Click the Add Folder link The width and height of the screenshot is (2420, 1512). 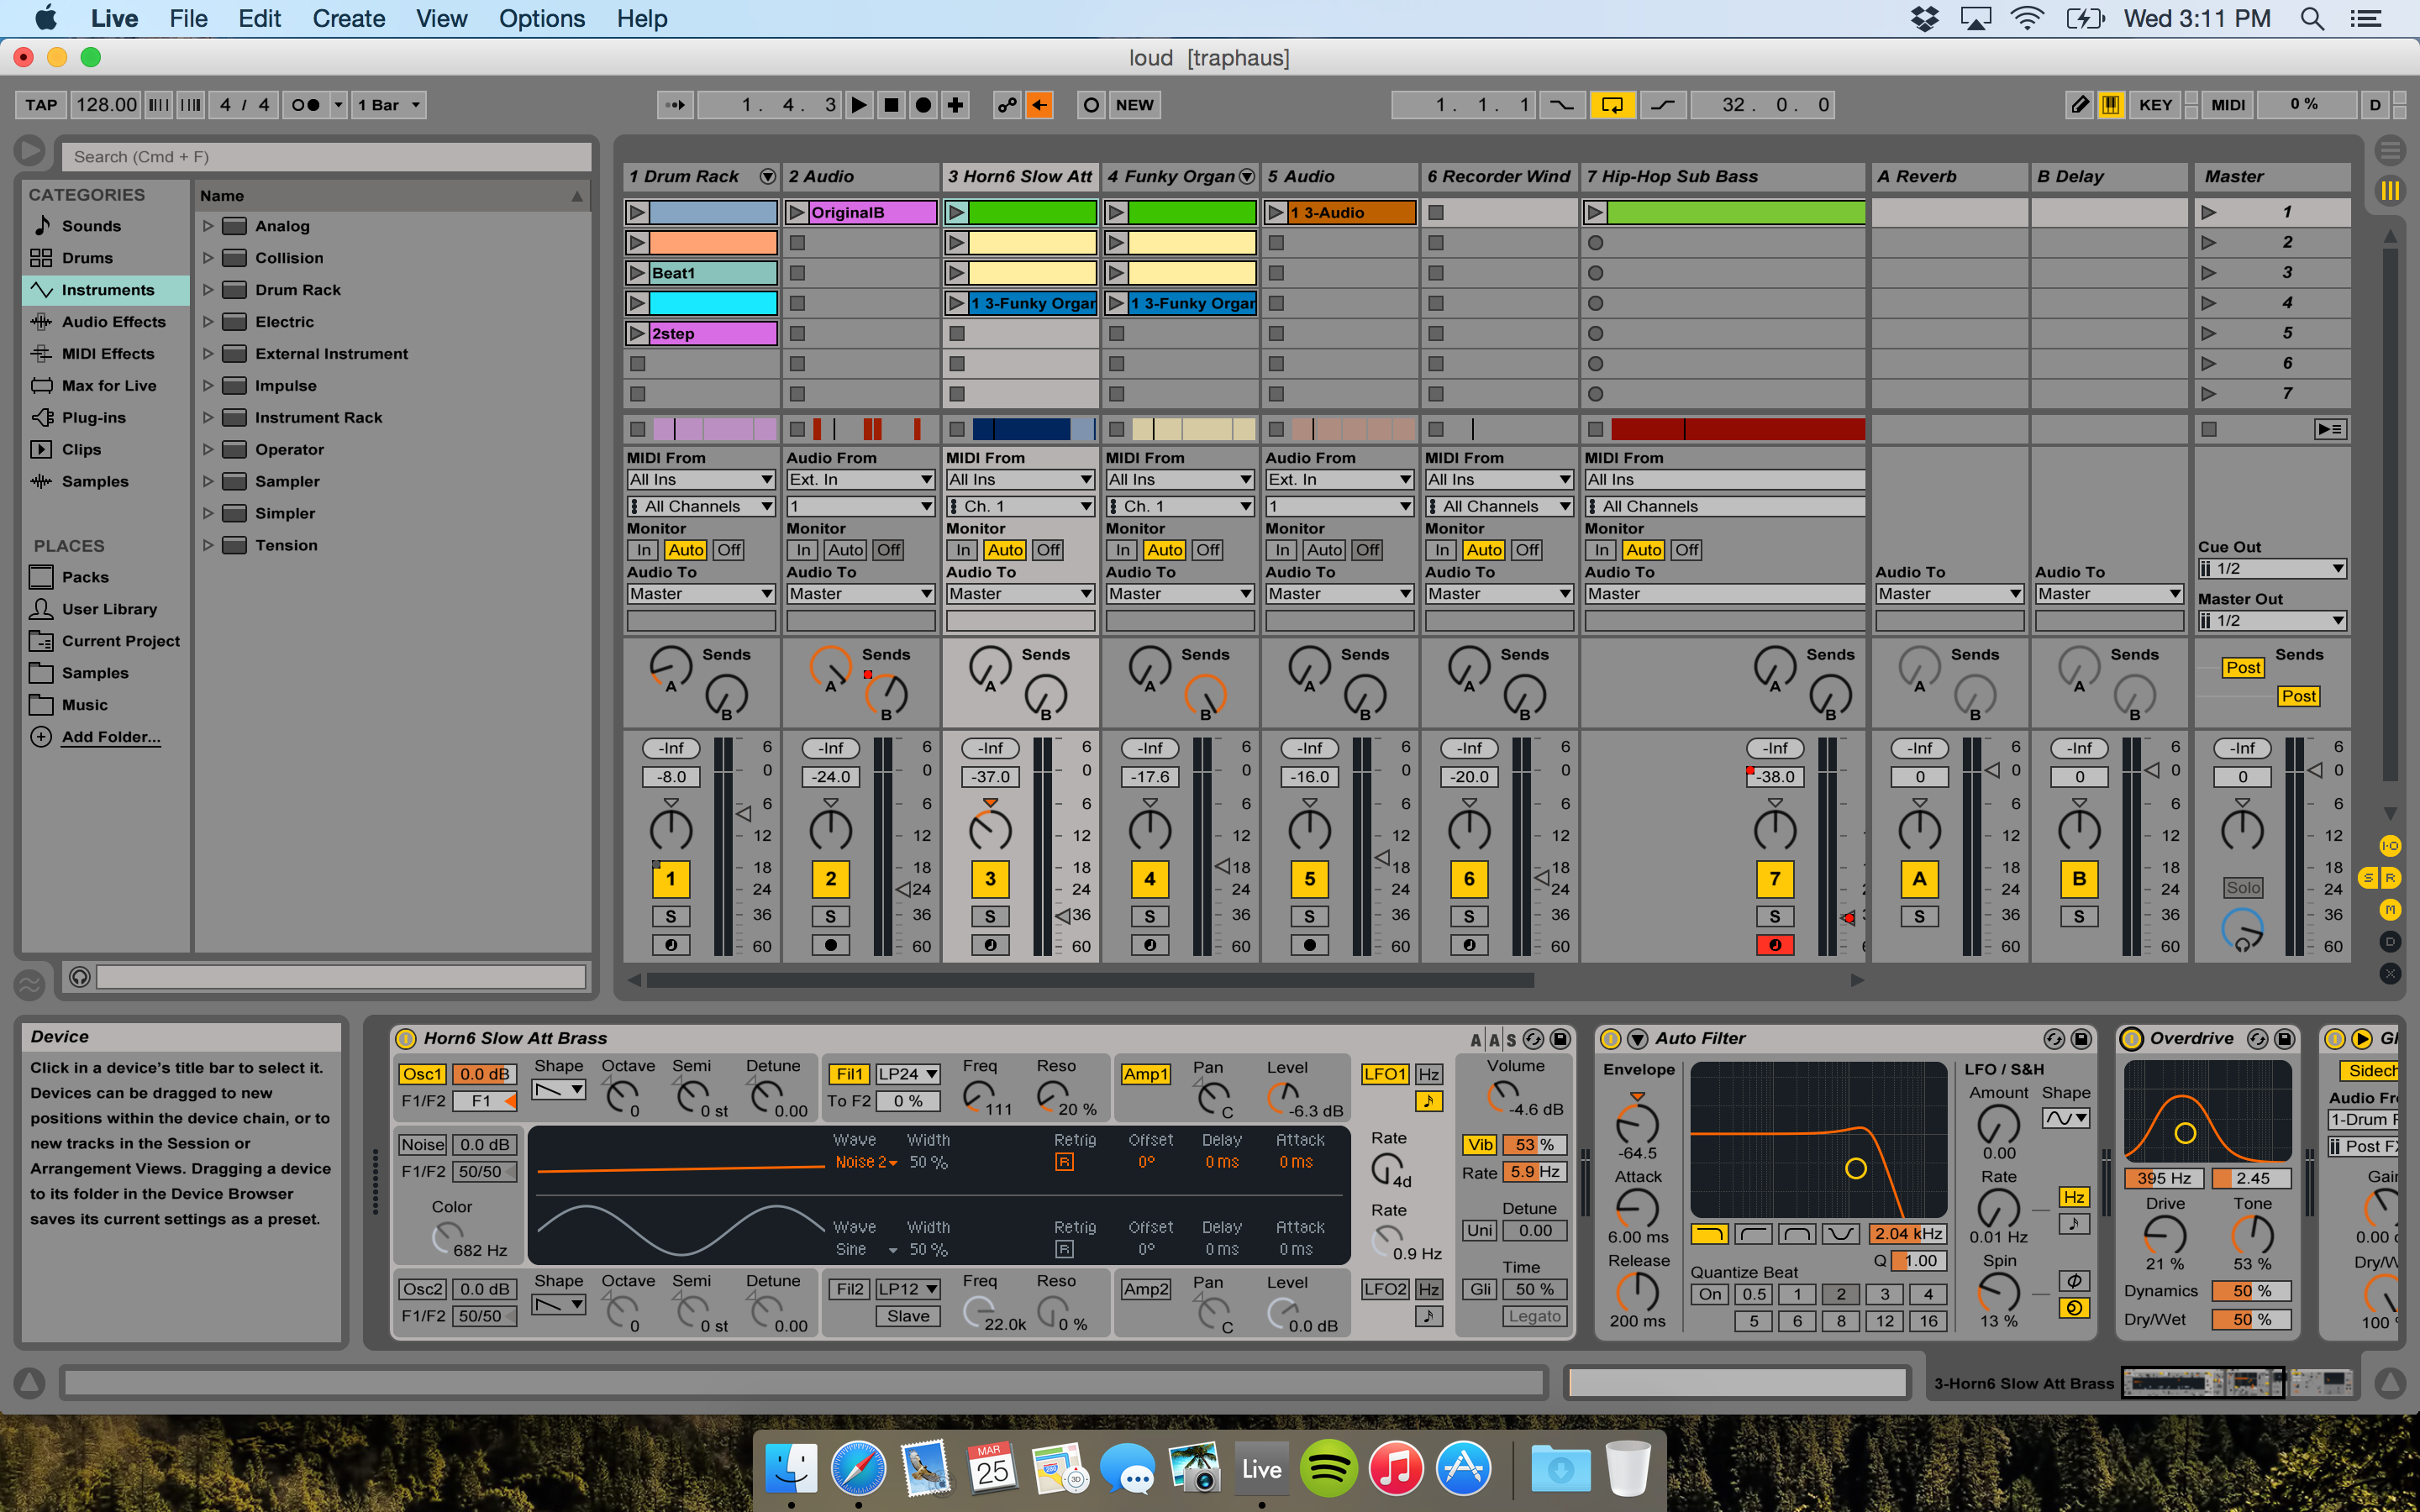(111, 737)
